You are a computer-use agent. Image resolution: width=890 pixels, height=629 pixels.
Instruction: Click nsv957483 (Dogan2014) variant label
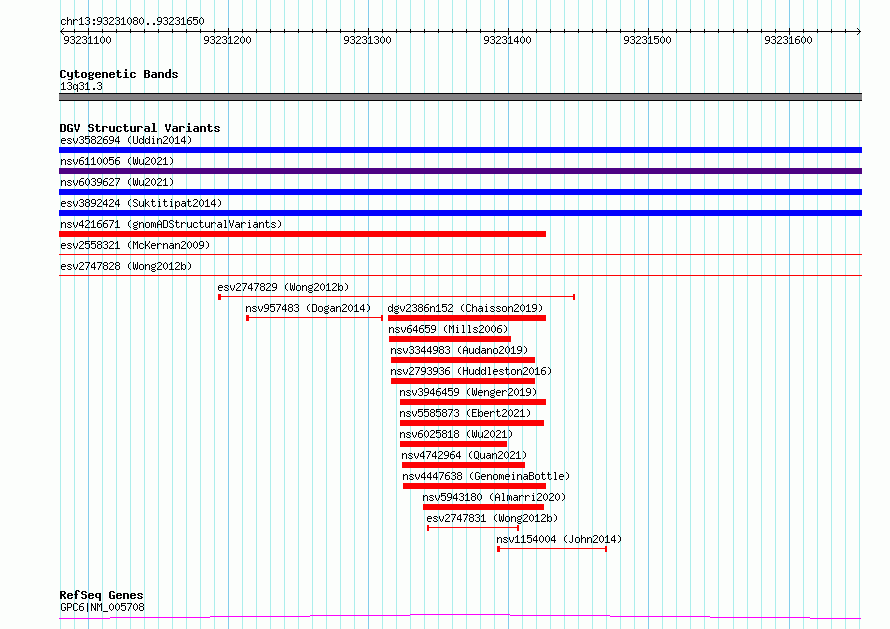tap(308, 308)
